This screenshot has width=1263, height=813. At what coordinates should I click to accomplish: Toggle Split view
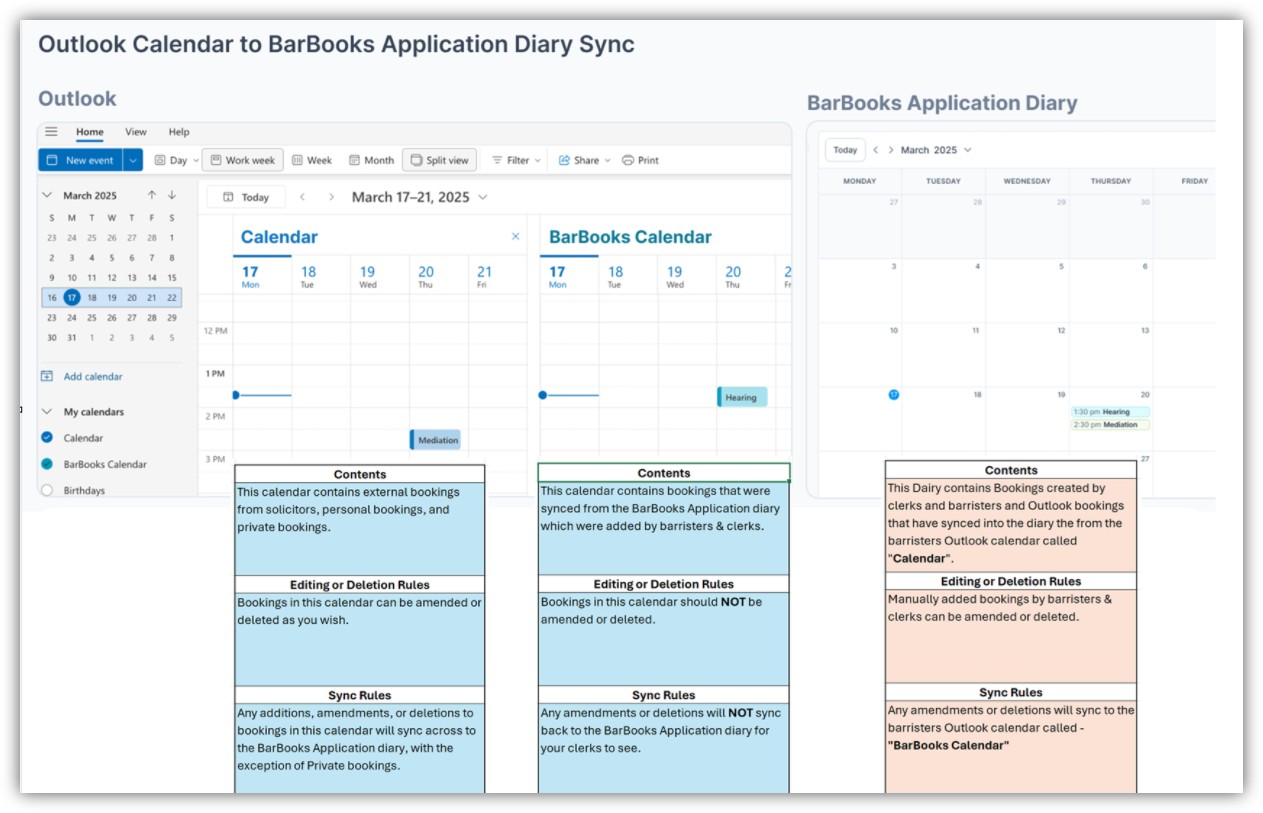coord(439,160)
